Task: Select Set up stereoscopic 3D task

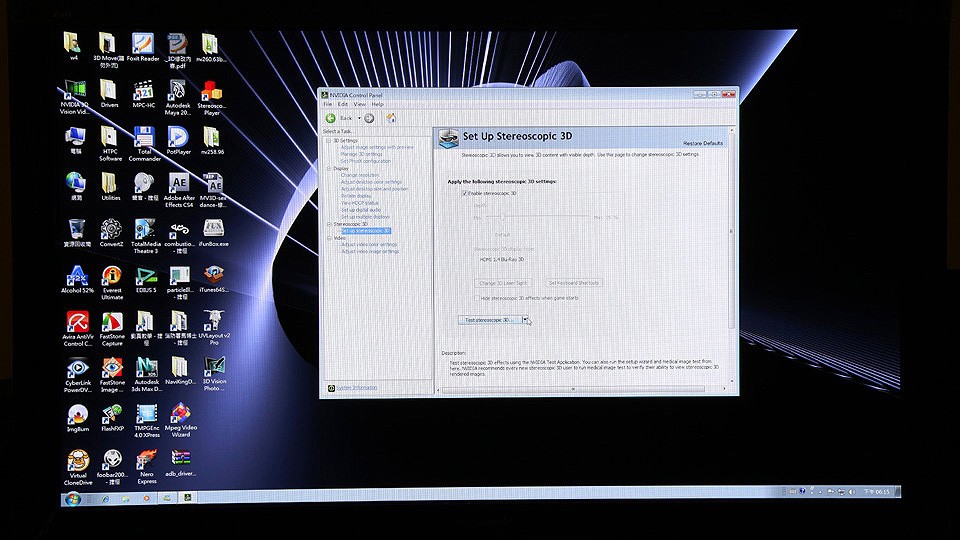Action: pyautogui.click(x=366, y=231)
